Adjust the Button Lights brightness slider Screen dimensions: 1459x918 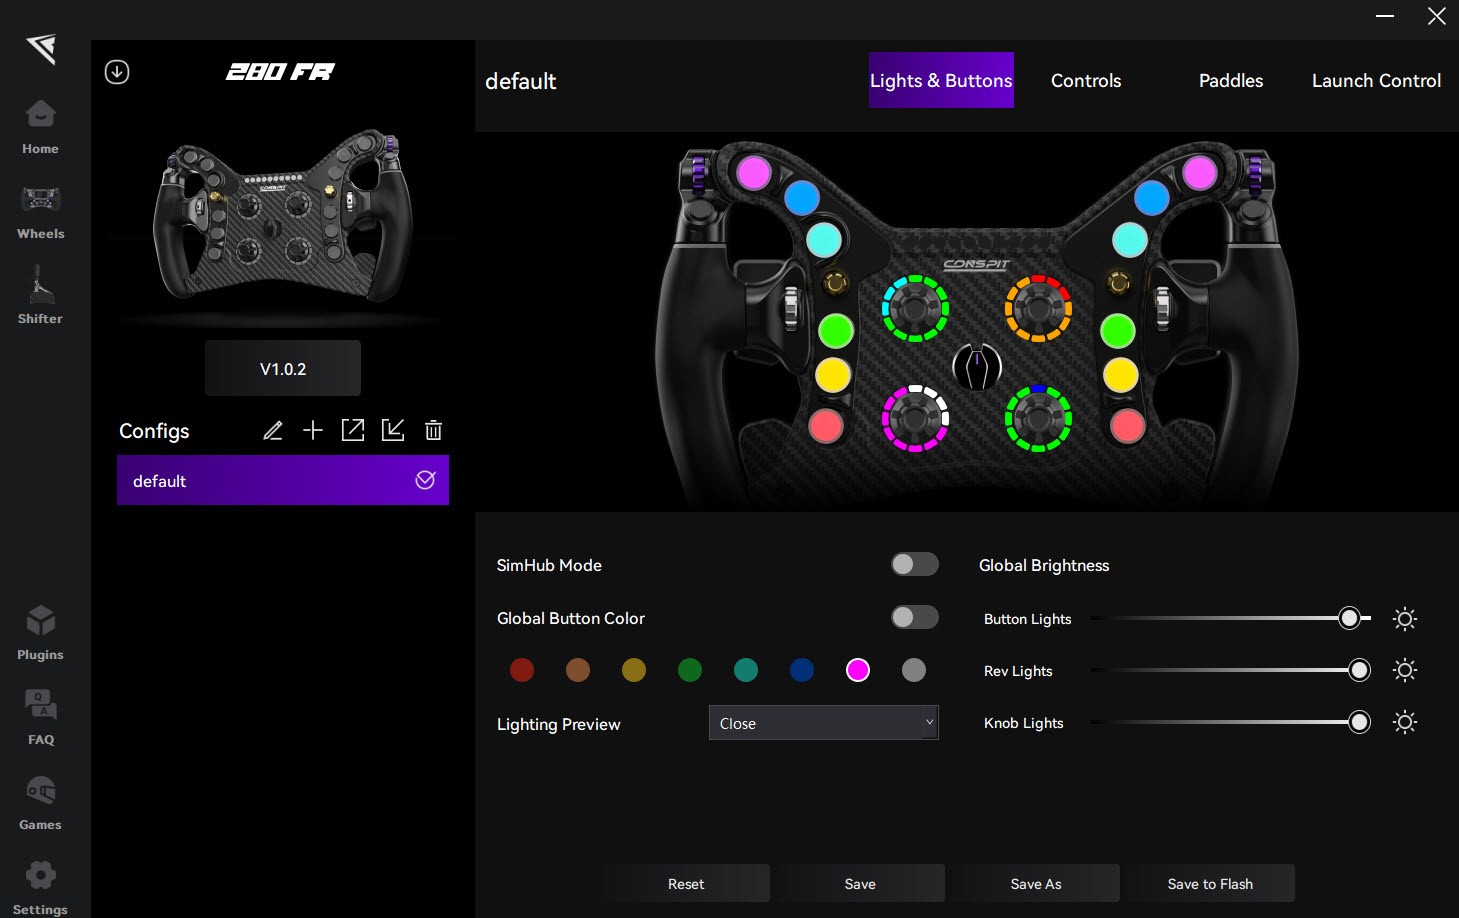(1231, 619)
